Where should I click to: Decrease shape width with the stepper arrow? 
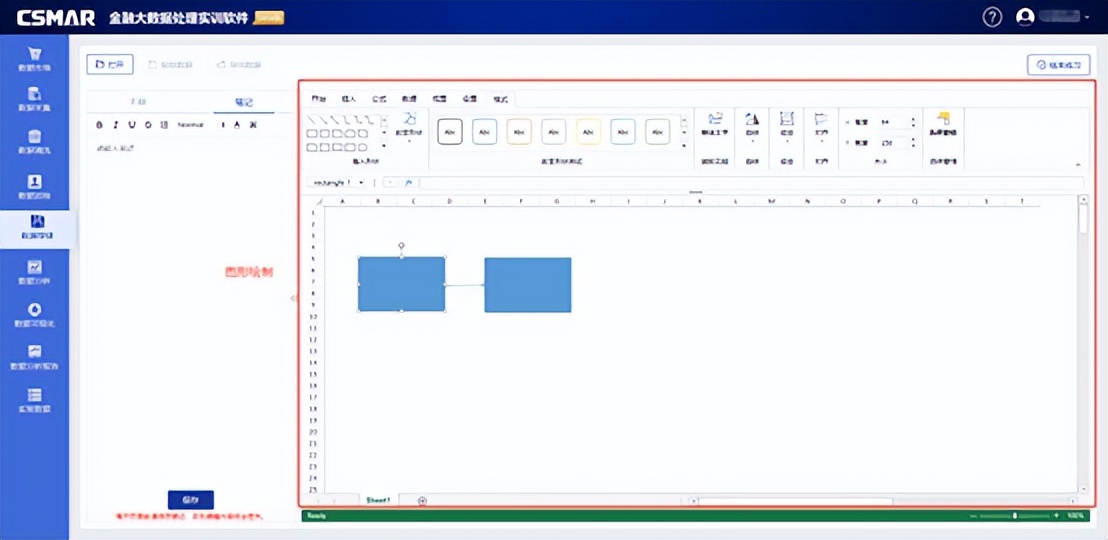click(914, 146)
